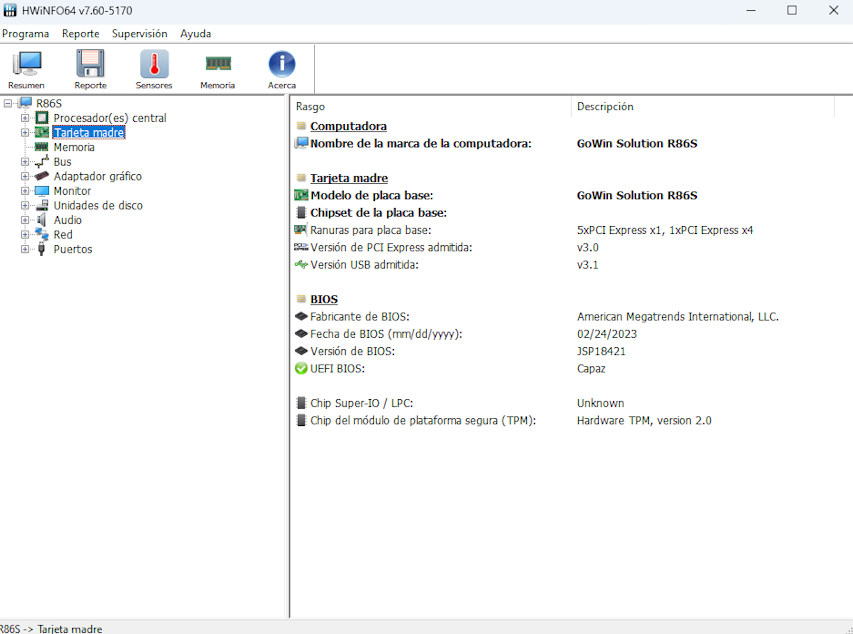The height and width of the screenshot is (634, 853).
Task: Click the Puertos plug icon in tree
Action: (42, 249)
